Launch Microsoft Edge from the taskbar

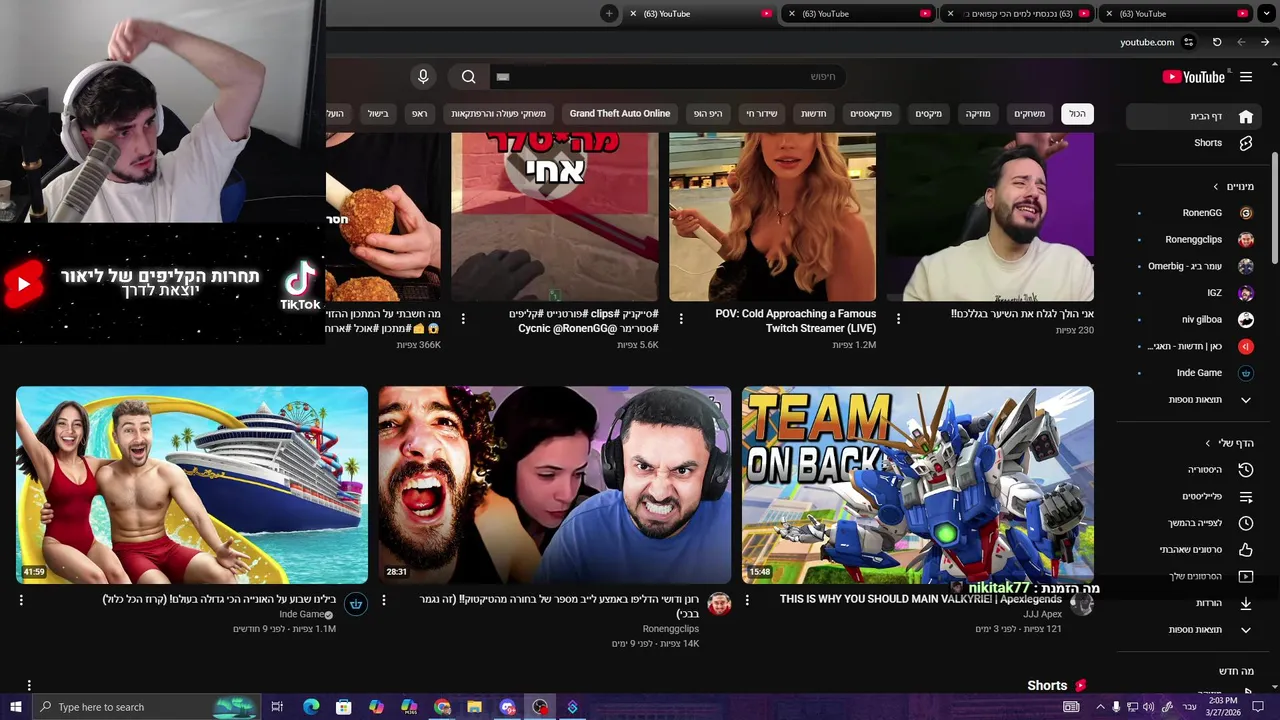311,707
